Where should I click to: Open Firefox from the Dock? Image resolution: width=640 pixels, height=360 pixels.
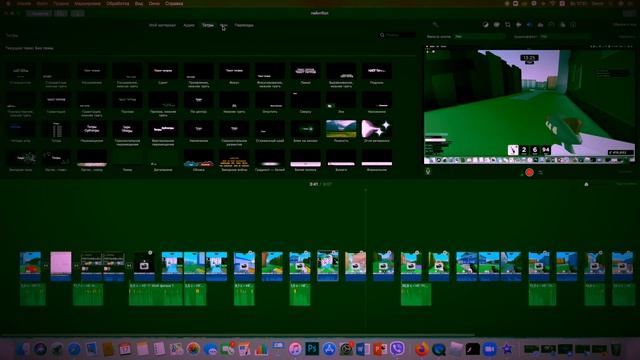point(421,349)
